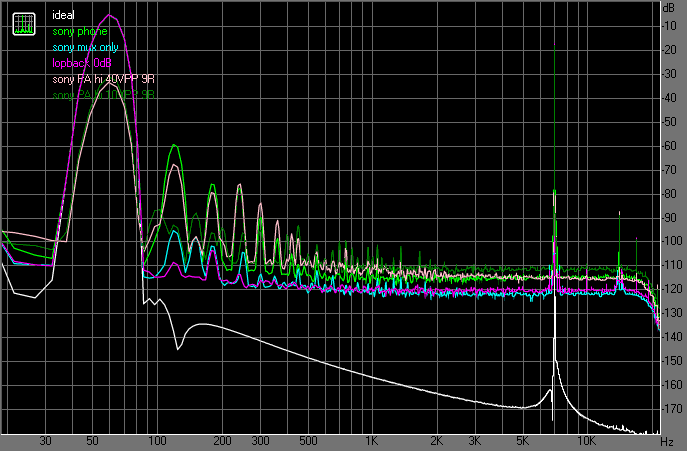The image size is (687, 451).
Task: Click the 5K frequency axis label
Action: tap(522, 440)
